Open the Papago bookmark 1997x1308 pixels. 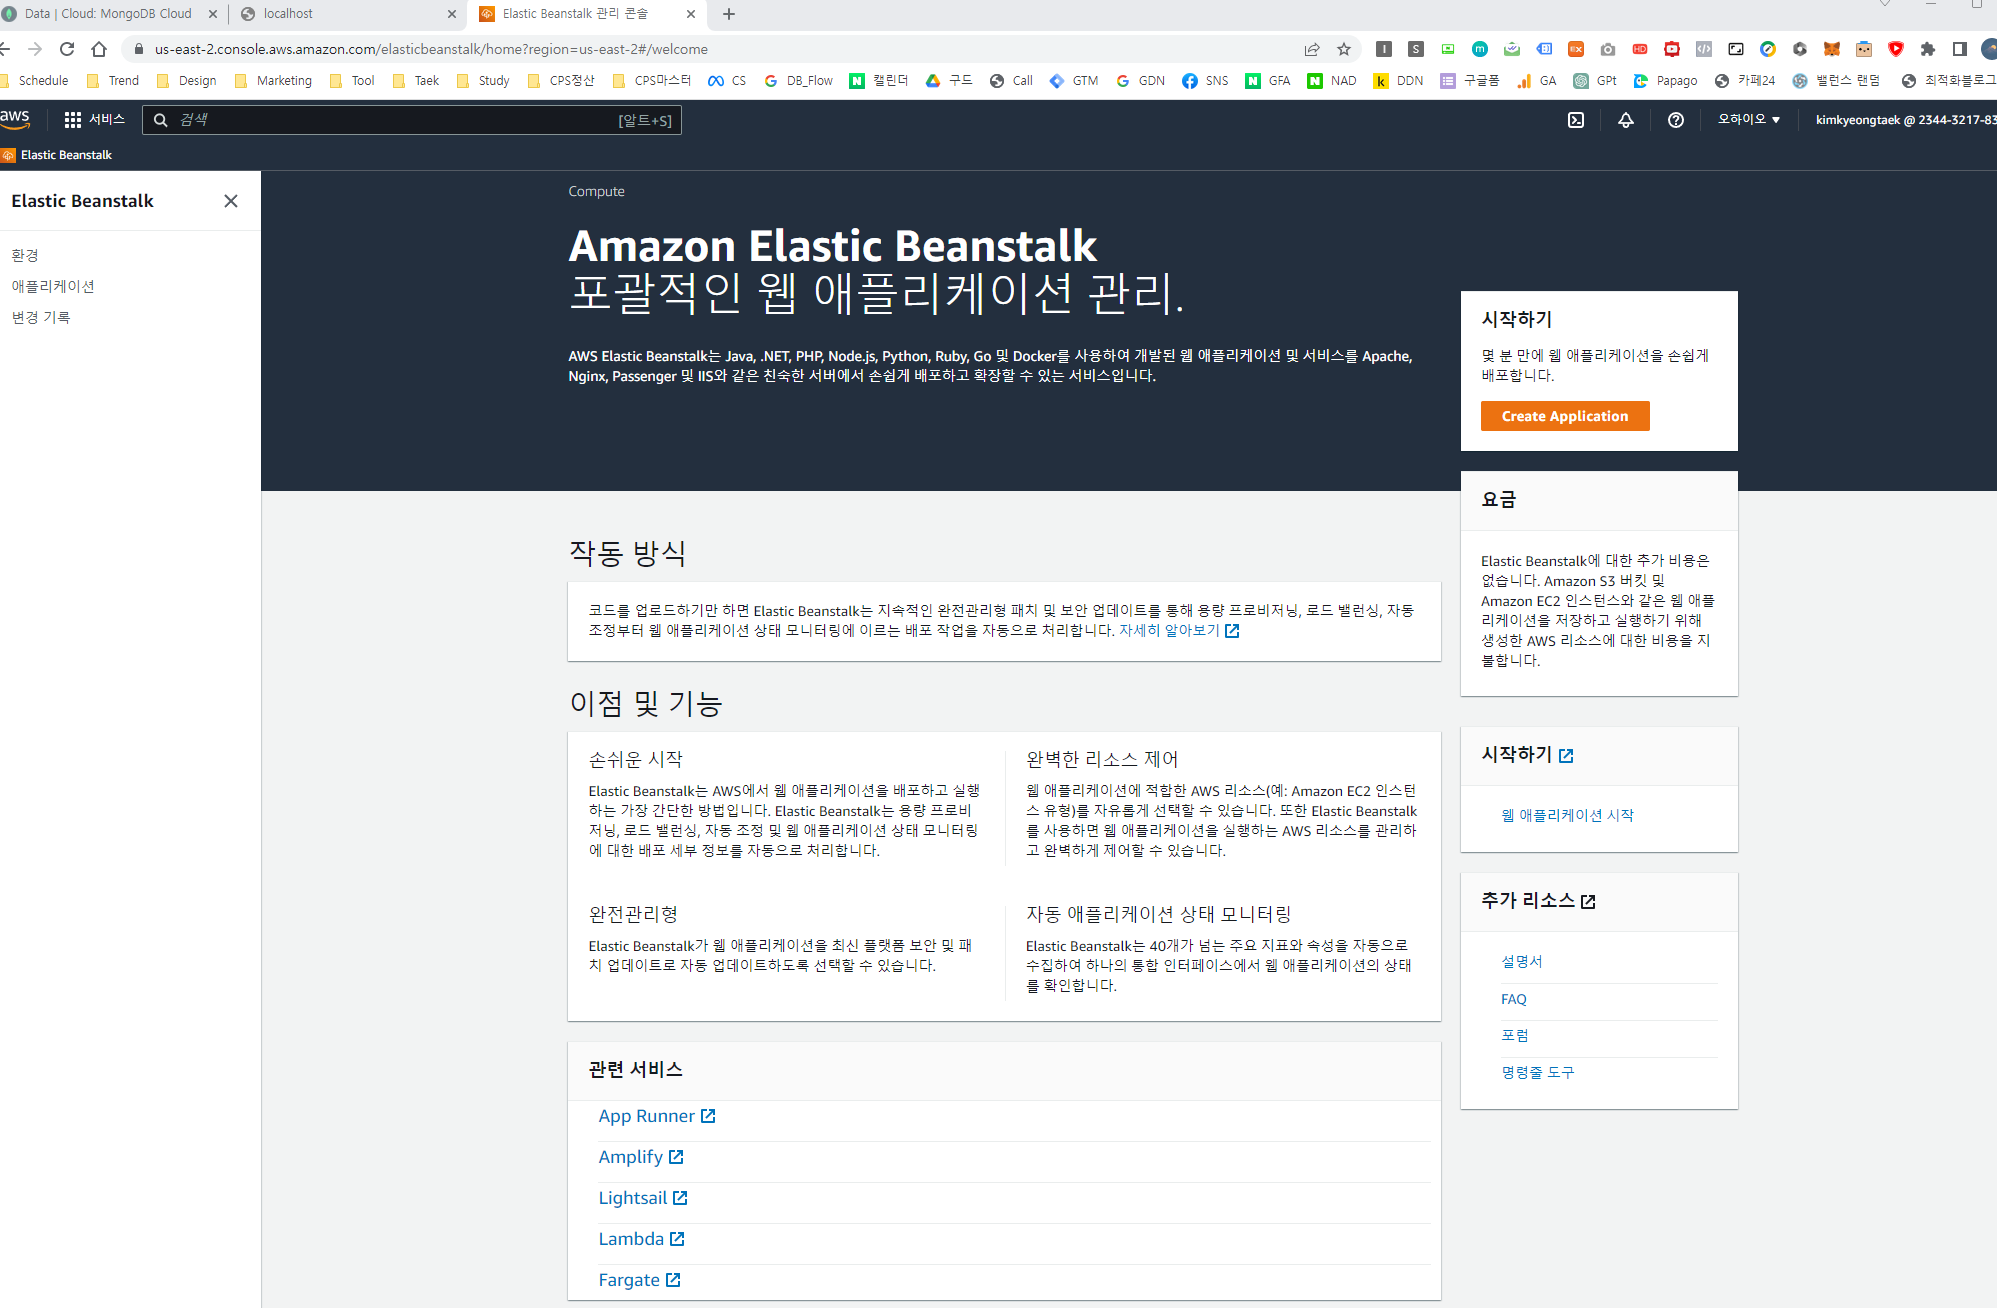click(1665, 81)
